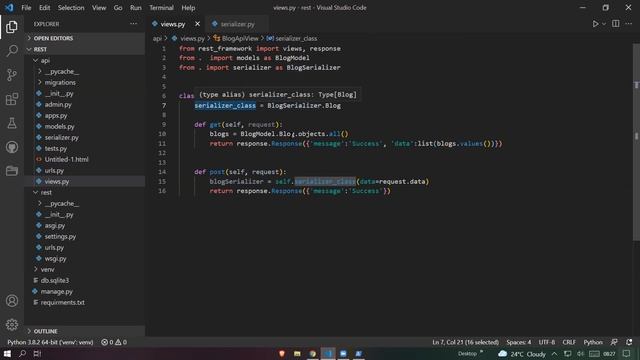Run Python file with play button
This screenshot has width=640, height=360.
[595, 24]
